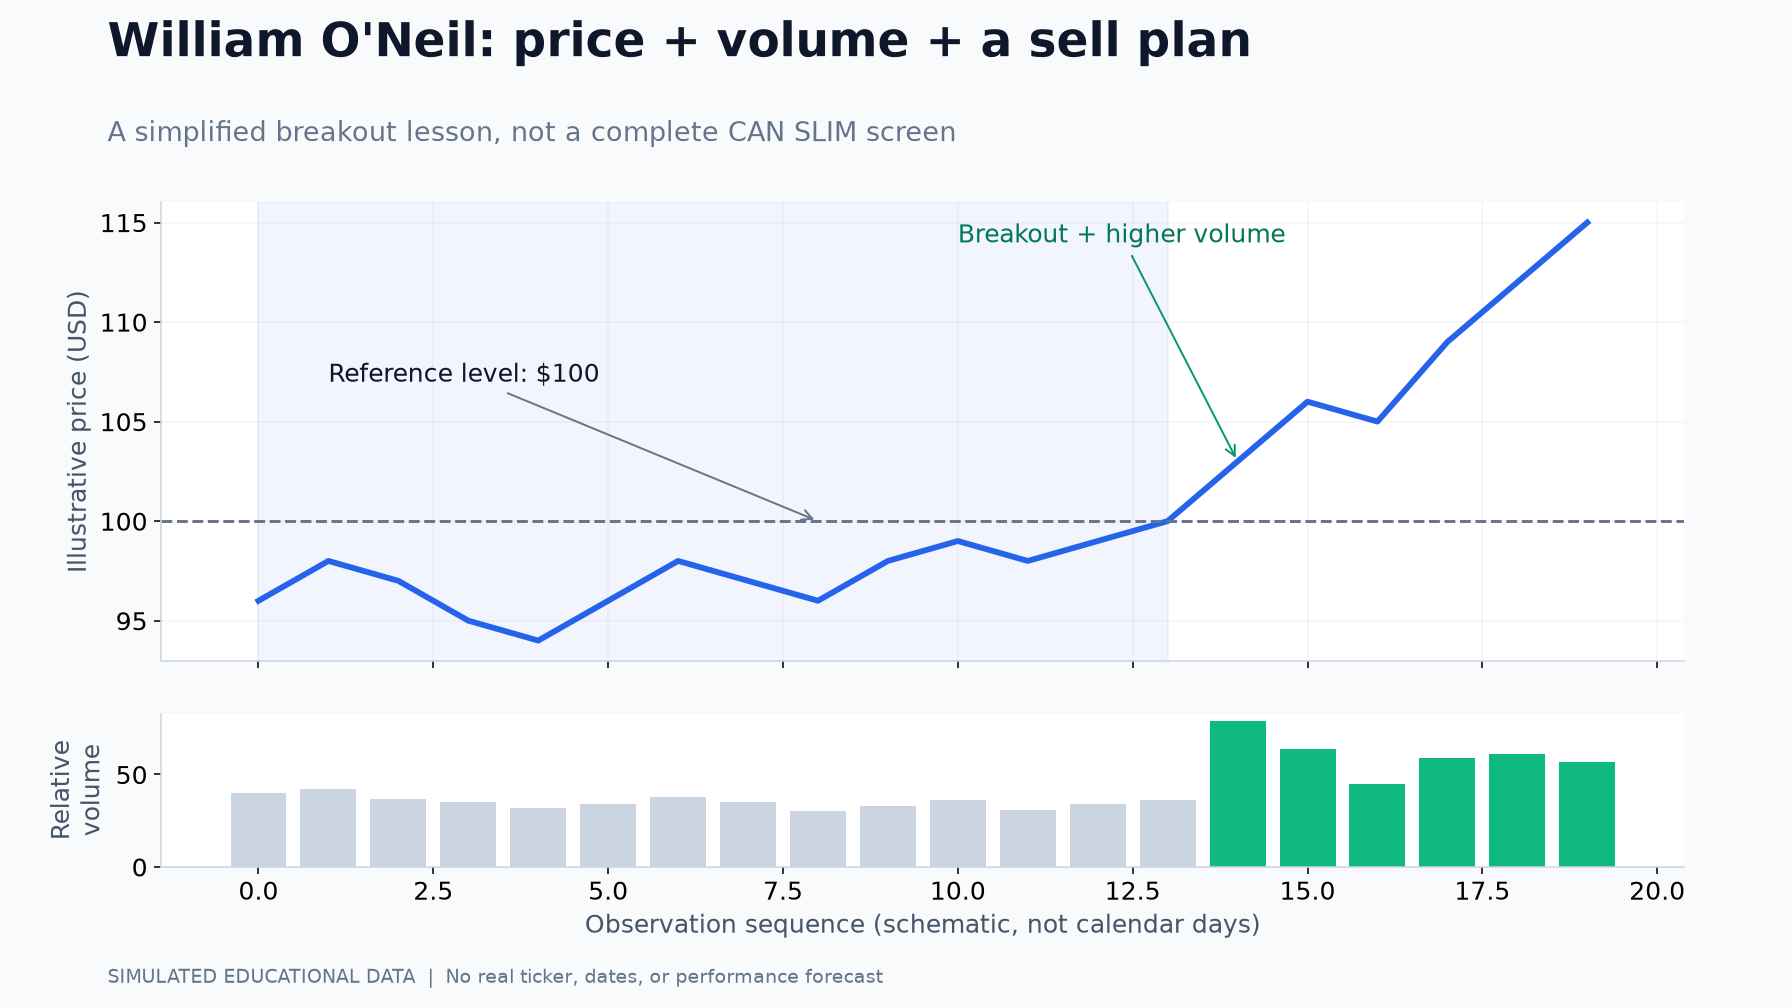
Task: Click the price line low near 94
Action: (538, 640)
